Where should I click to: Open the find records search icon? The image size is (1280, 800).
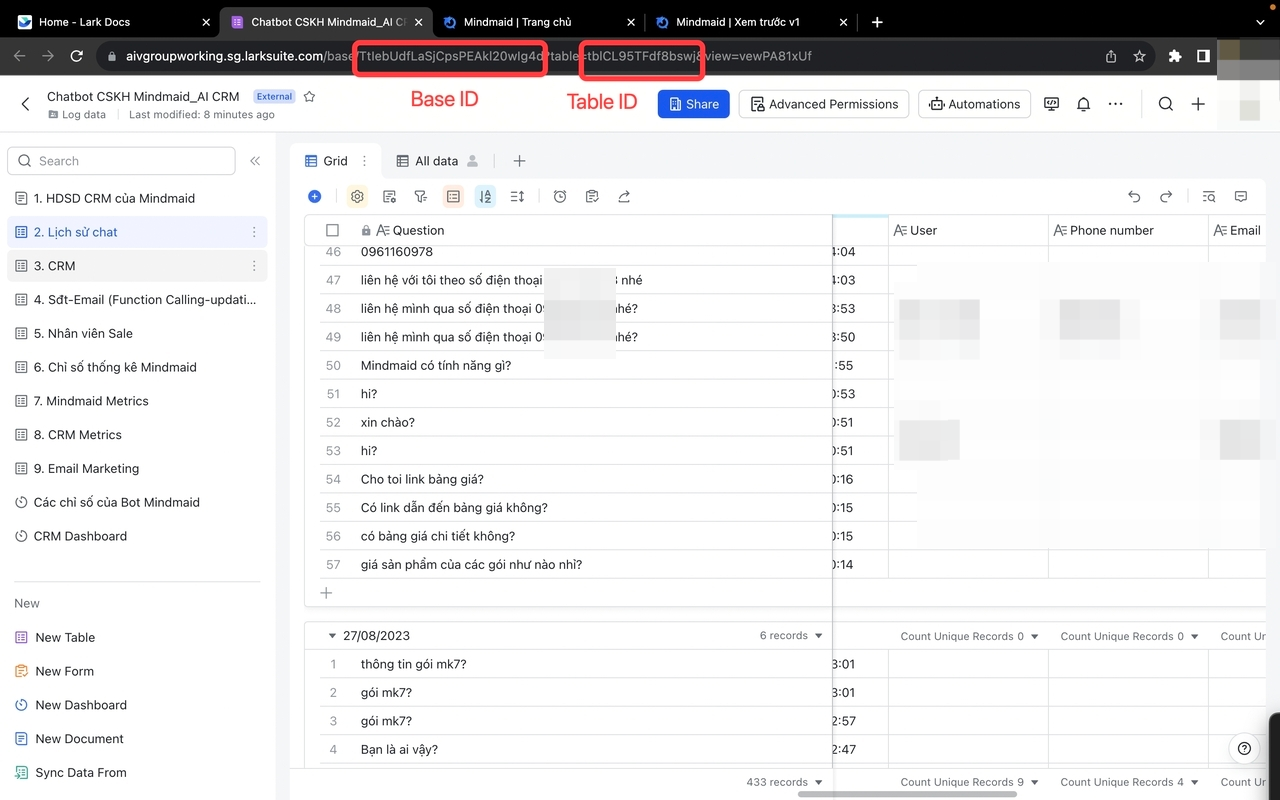click(x=1209, y=197)
